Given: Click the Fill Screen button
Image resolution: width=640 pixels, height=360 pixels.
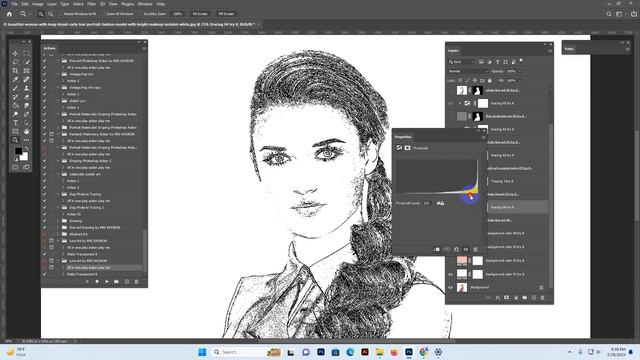Looking at the screenshot, I should (226, 14).
